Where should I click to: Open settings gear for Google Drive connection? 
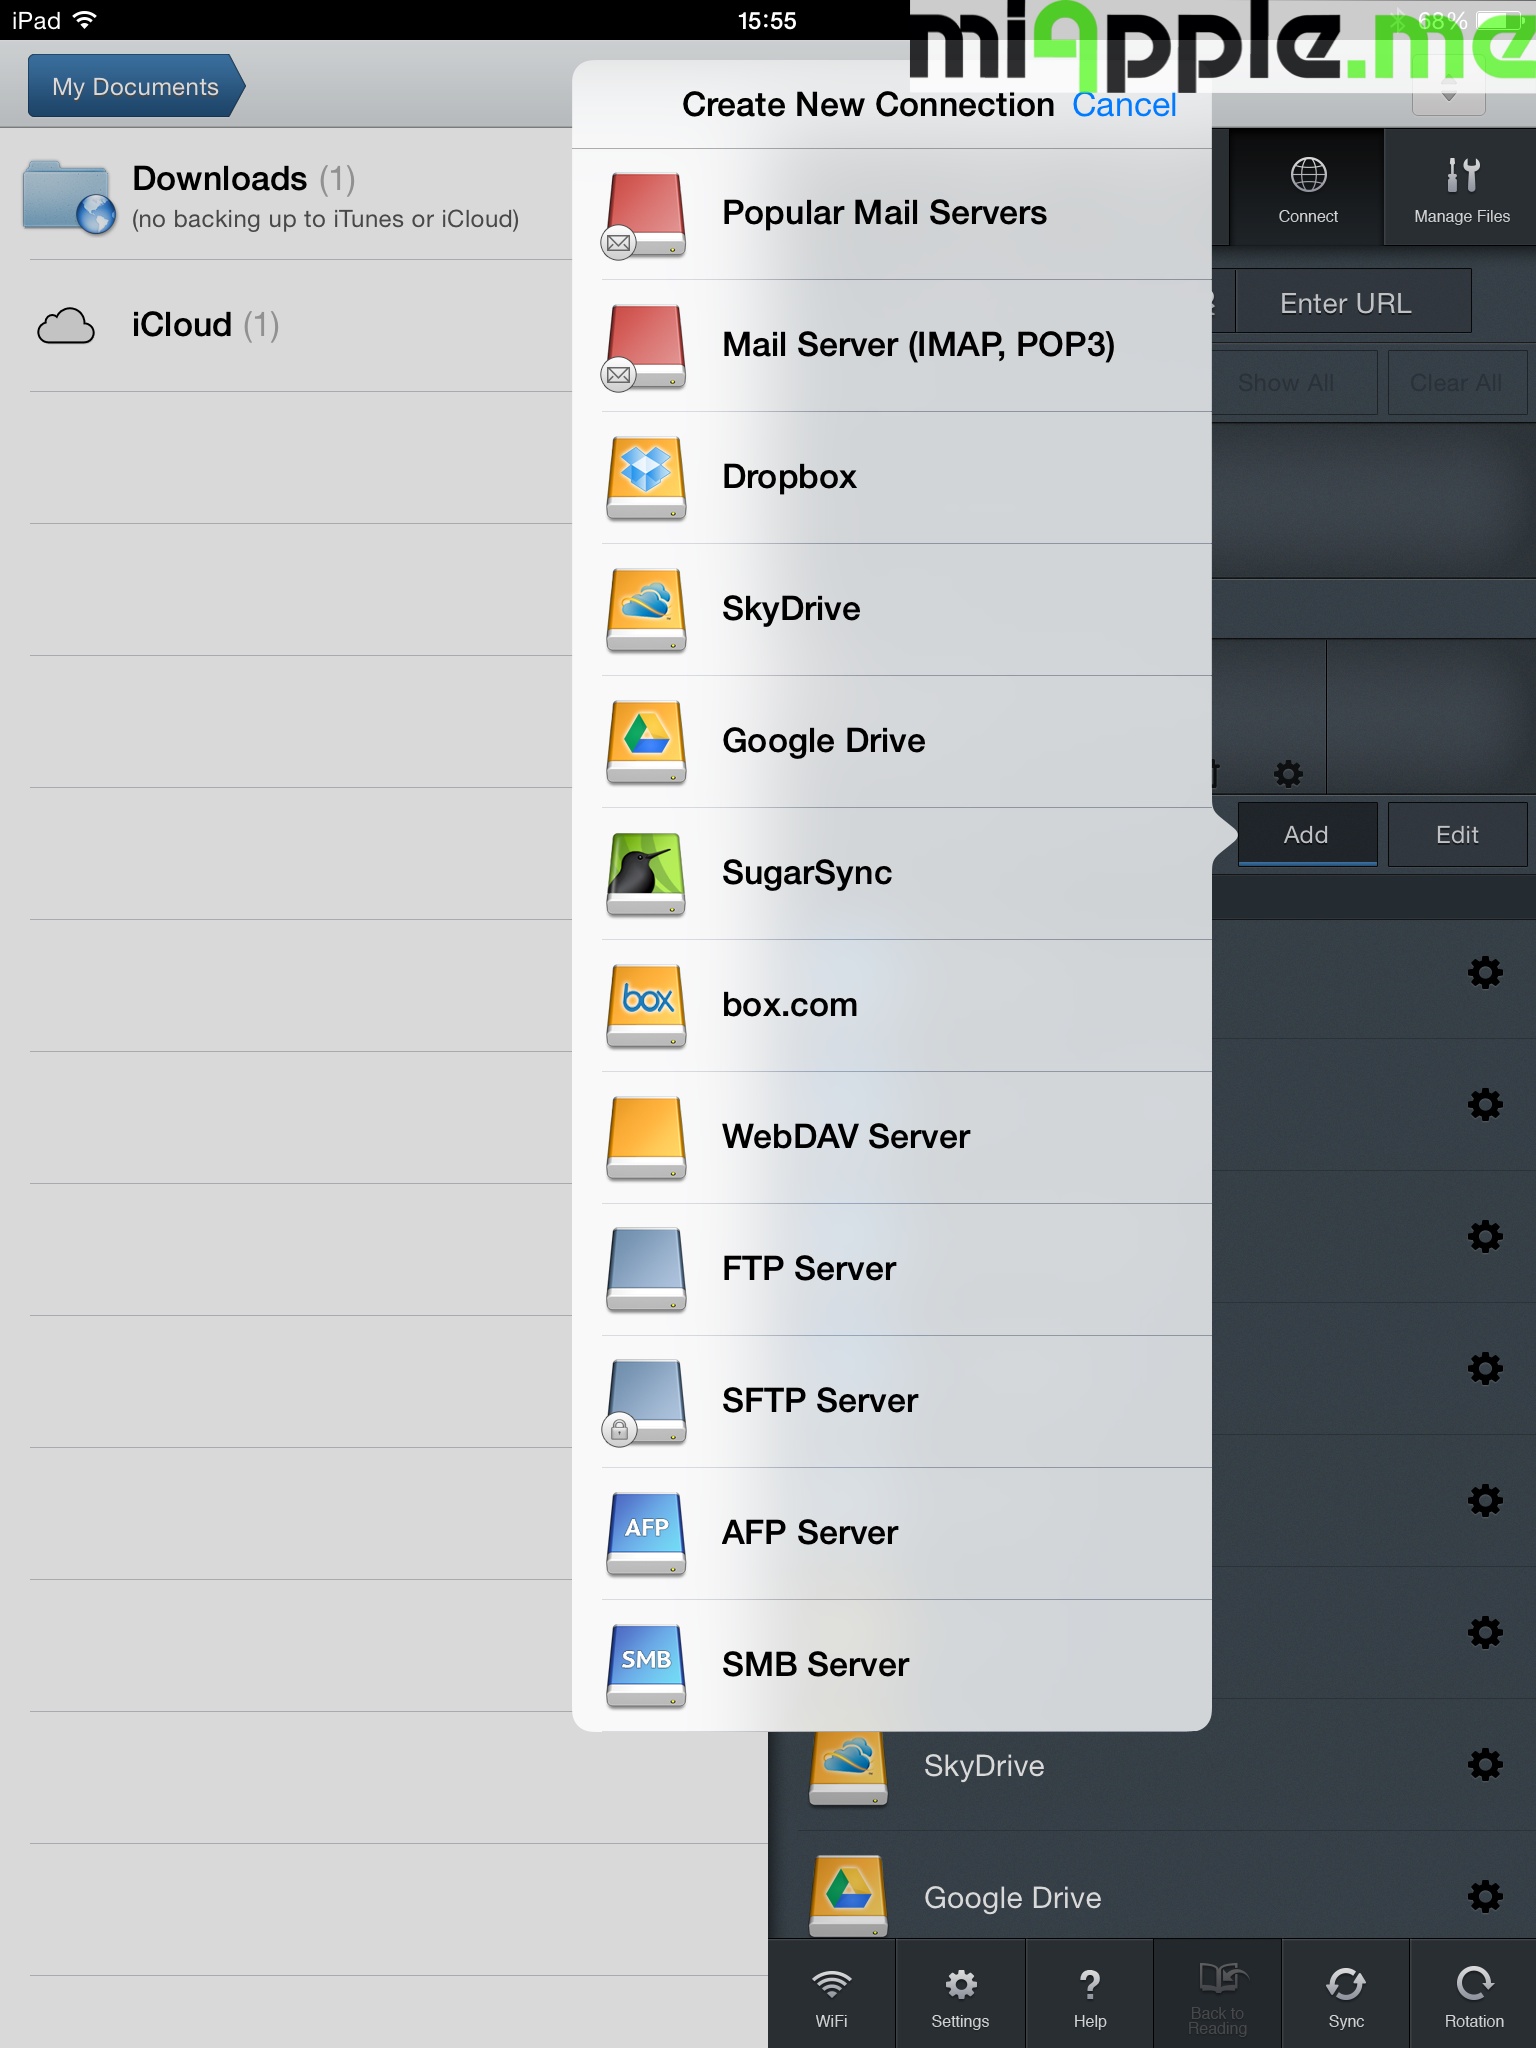click(1485, 1896)
